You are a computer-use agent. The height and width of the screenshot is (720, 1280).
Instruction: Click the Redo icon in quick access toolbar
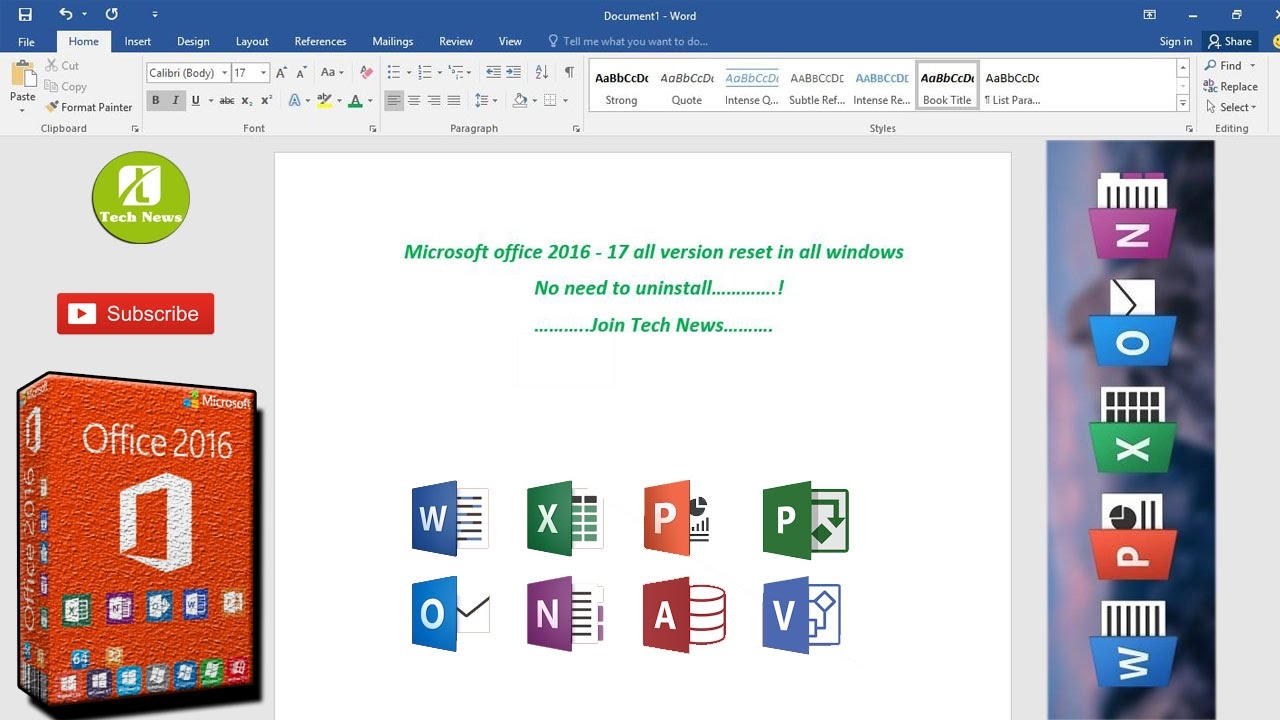[111, 14]
